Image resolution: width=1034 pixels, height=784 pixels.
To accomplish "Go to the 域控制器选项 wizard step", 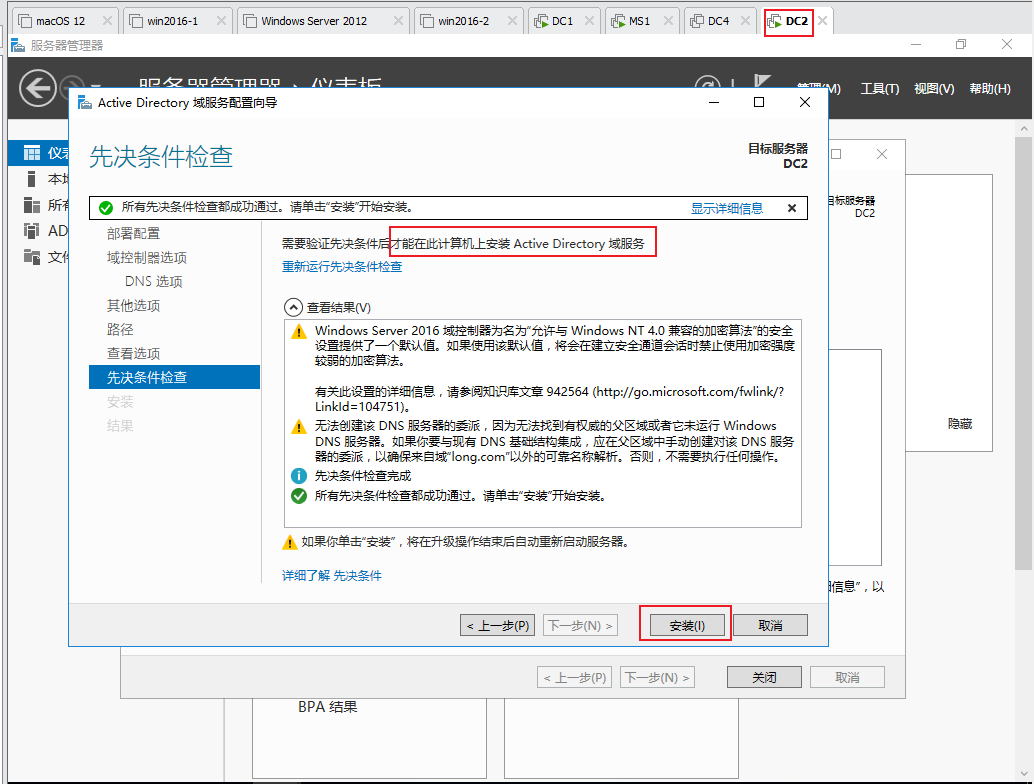I will (x=146, y=258).
